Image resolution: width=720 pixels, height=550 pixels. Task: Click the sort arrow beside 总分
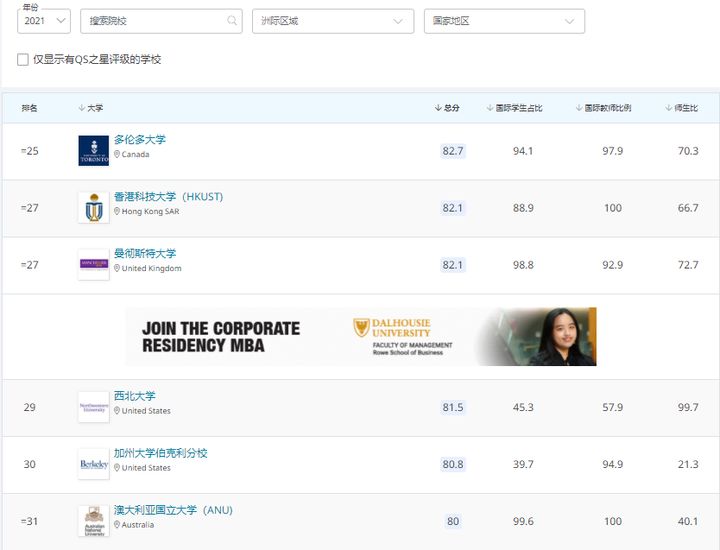pyautogui.click(x=438, y=108)
